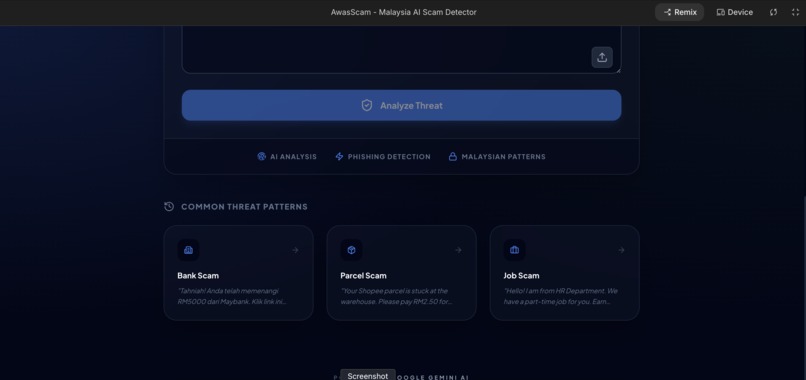Click the shield icon on Analyze Threat
Screen dimensions: 806x380
coord(367,105)
